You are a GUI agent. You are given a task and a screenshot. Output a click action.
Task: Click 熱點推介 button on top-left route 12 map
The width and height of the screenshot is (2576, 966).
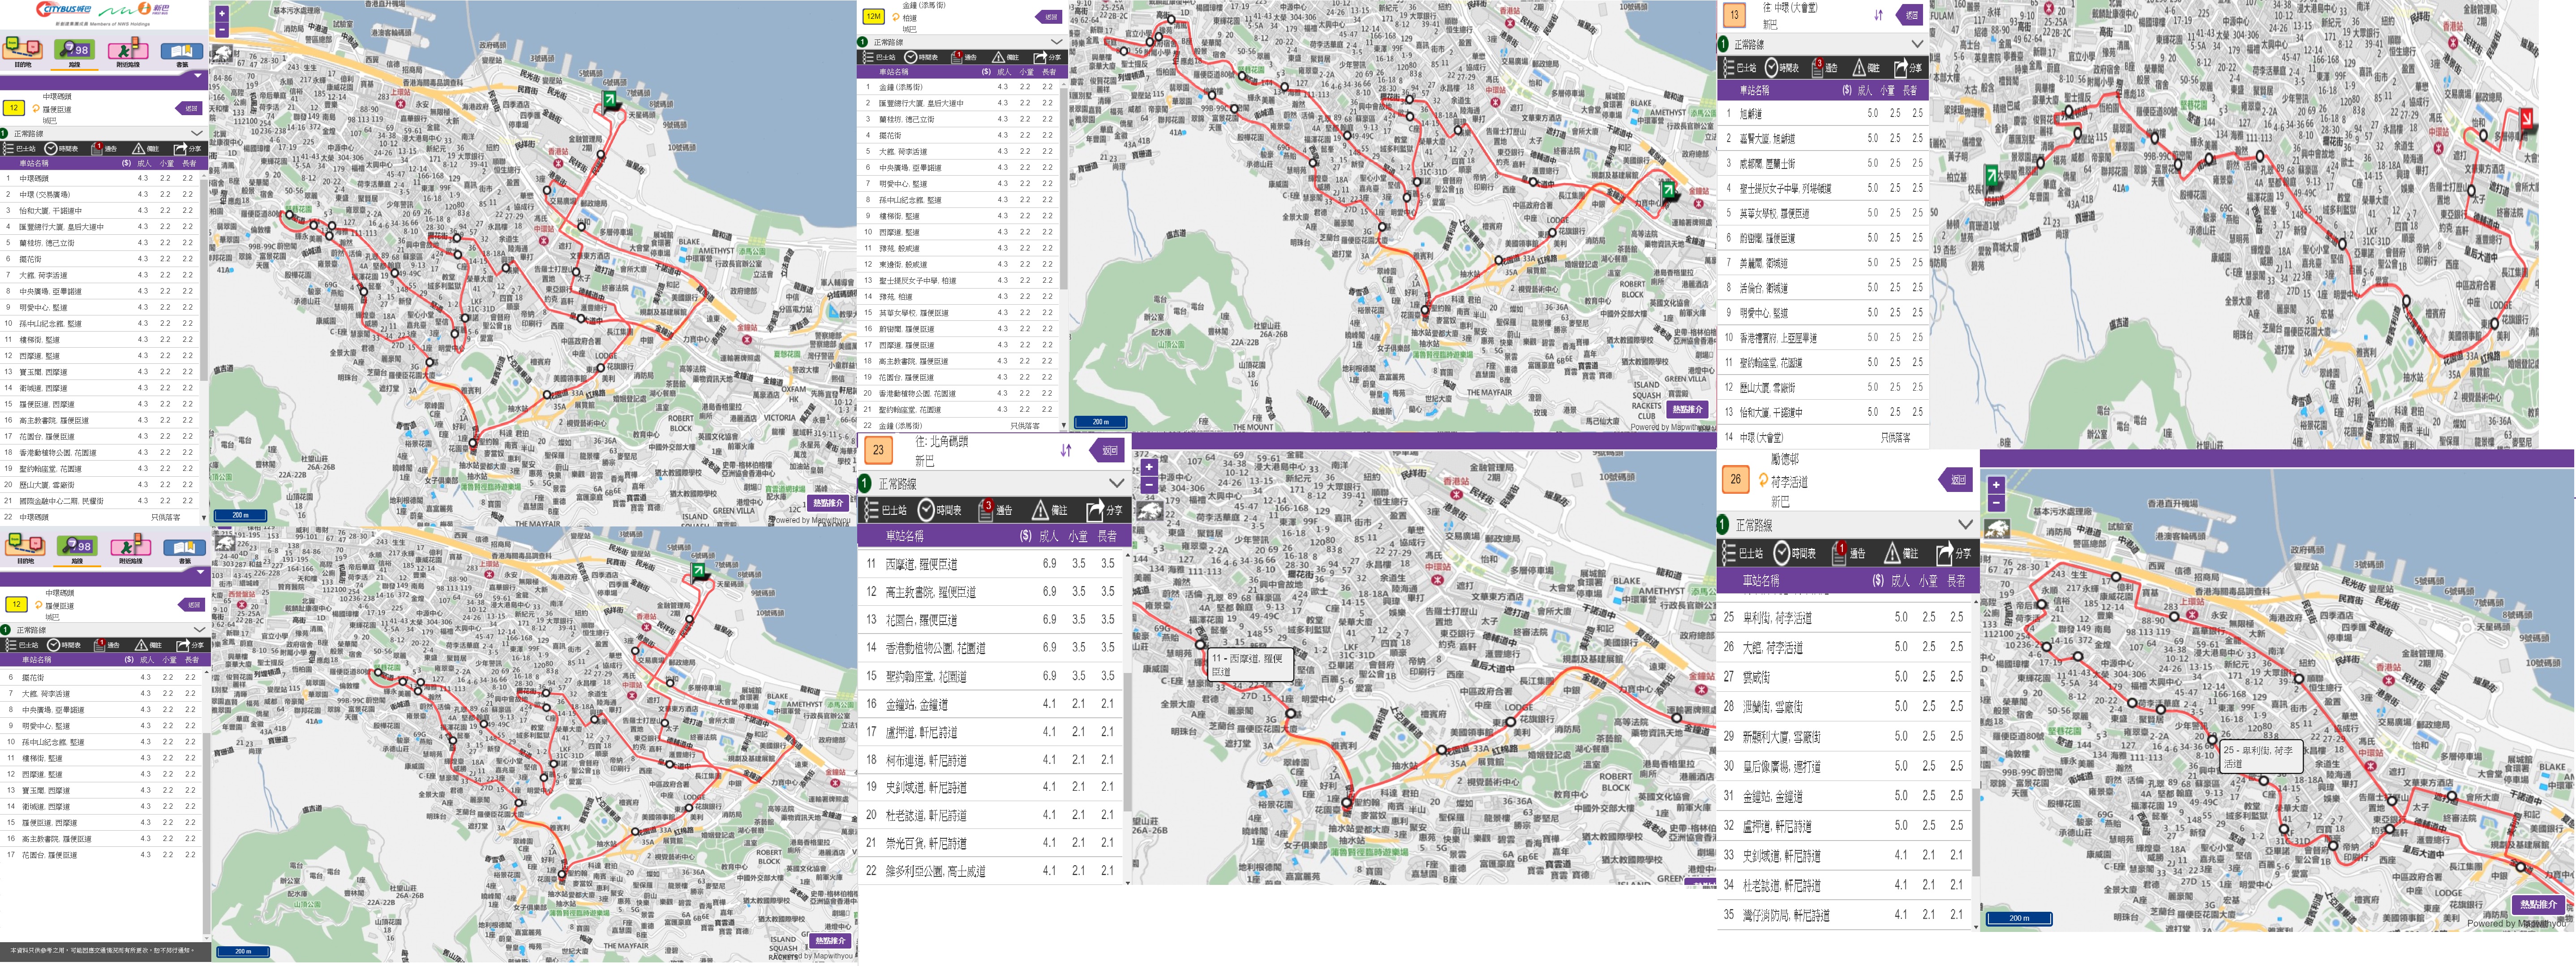(x=827, y=503)
